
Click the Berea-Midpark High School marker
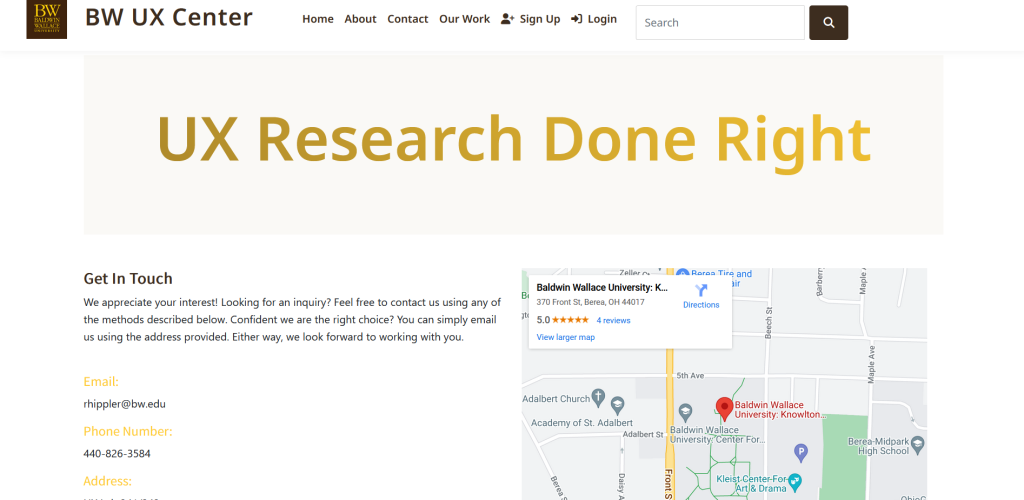point(918,443)
